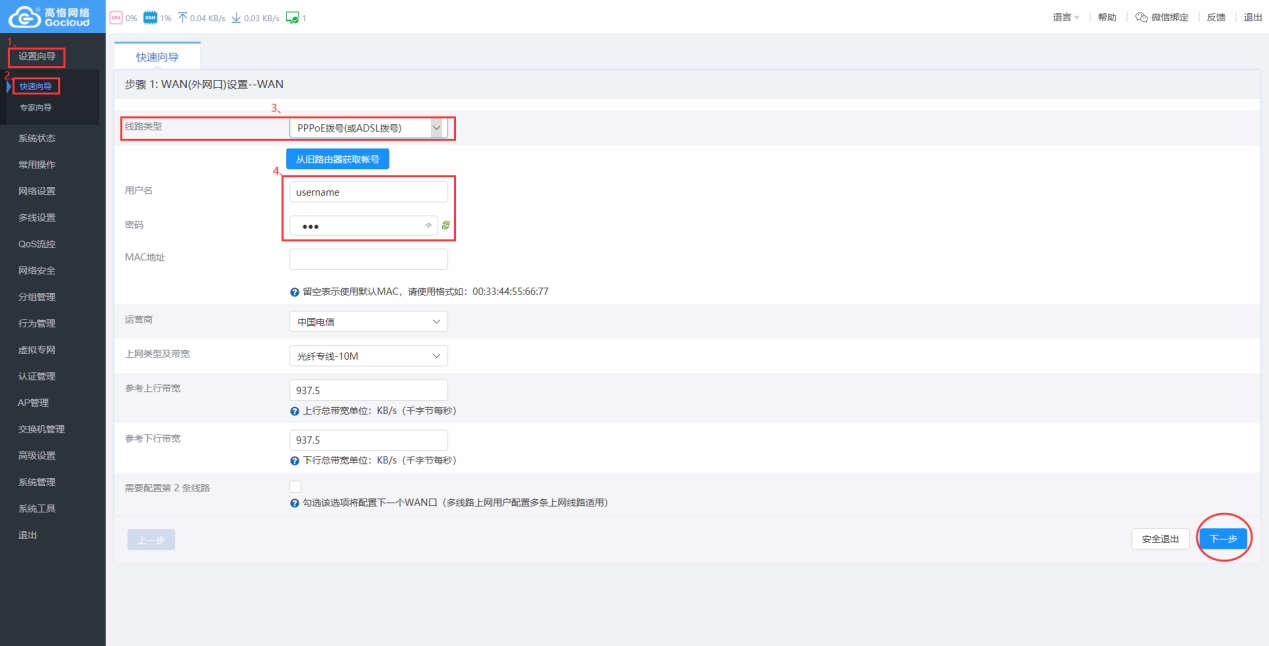
Task: Open the 上网类型及带宽 dropdown
Action: (367, 356)
